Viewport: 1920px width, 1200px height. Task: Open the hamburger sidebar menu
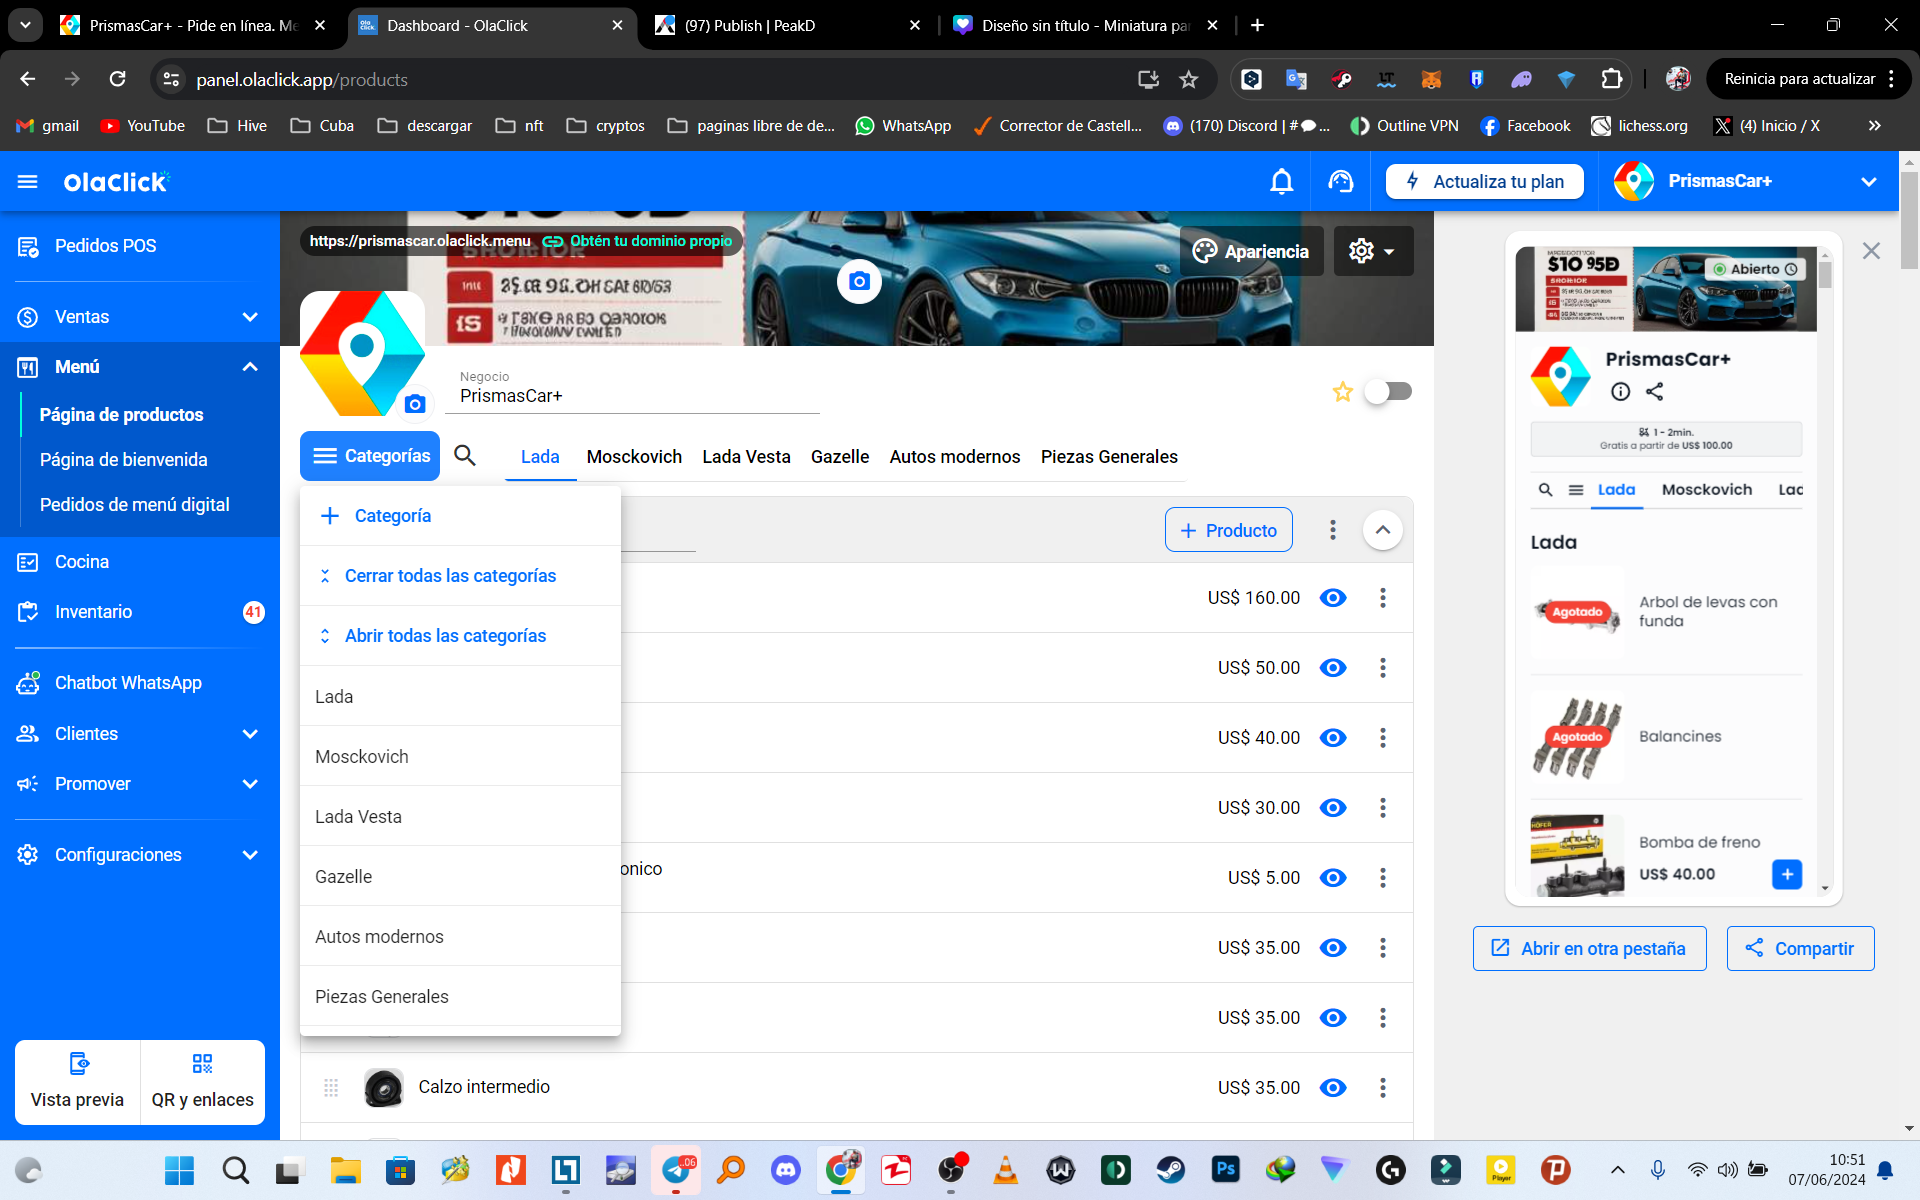[x=28, y=181]
